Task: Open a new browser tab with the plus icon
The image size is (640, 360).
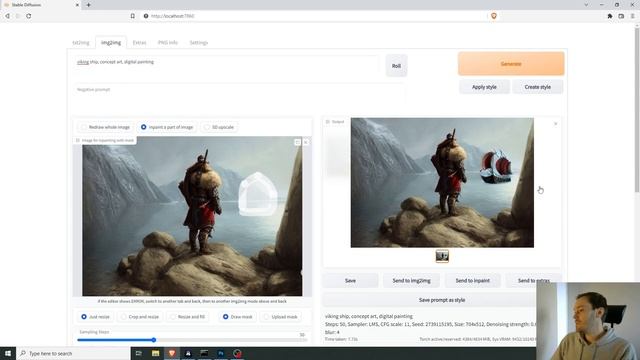Action: [x=89, y=5]
